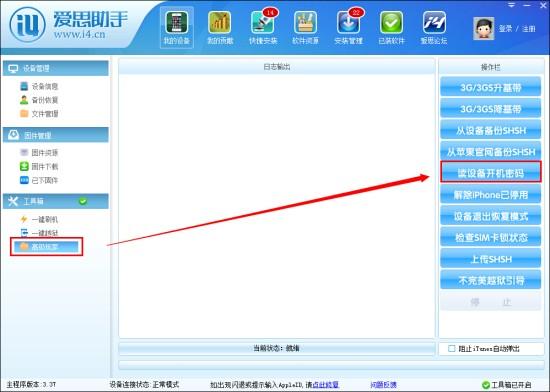Click the 注册 register link

(529, 29)
